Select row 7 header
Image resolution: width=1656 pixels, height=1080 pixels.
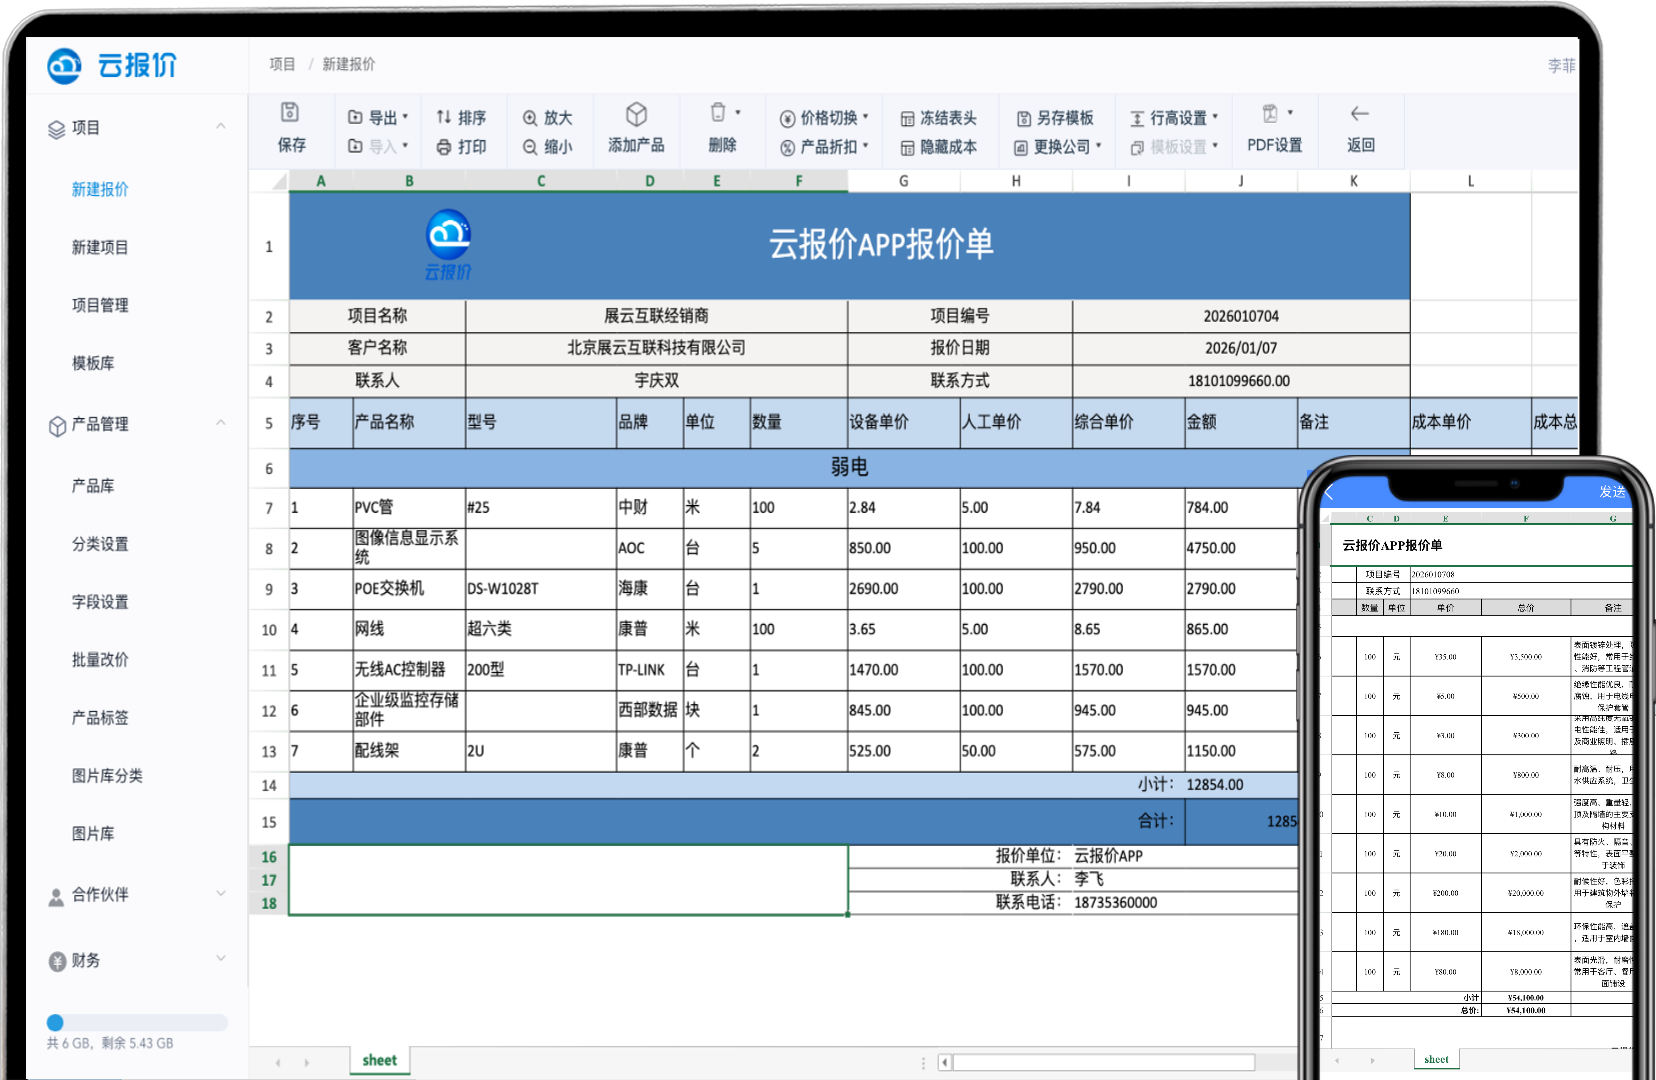pyautogui.click(x=268, y=508)
